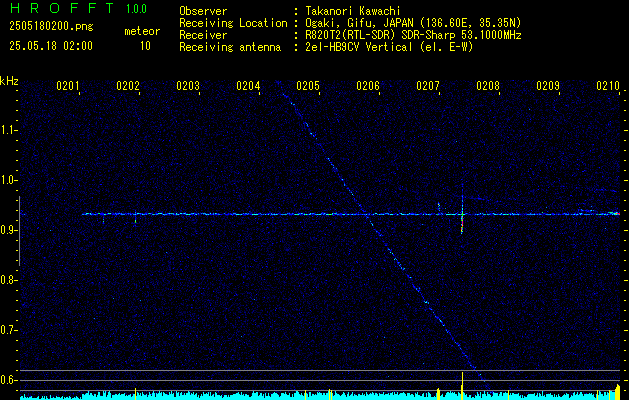Click the meteor count value 10
This screenshot has height=400, width=629.
(145, 46)
